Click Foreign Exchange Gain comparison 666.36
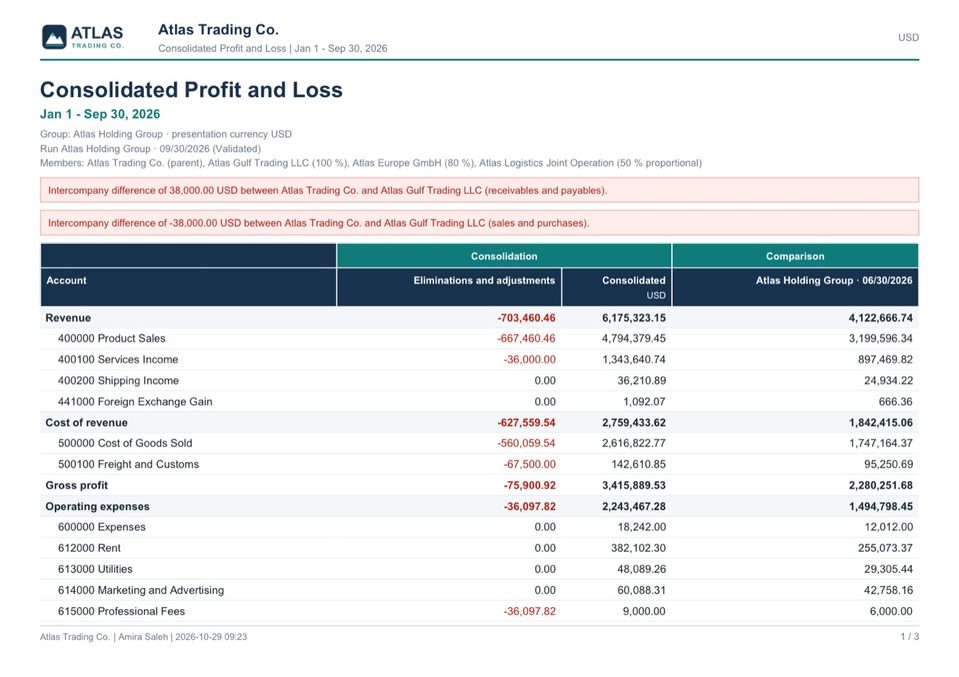 tap(895, 402)
